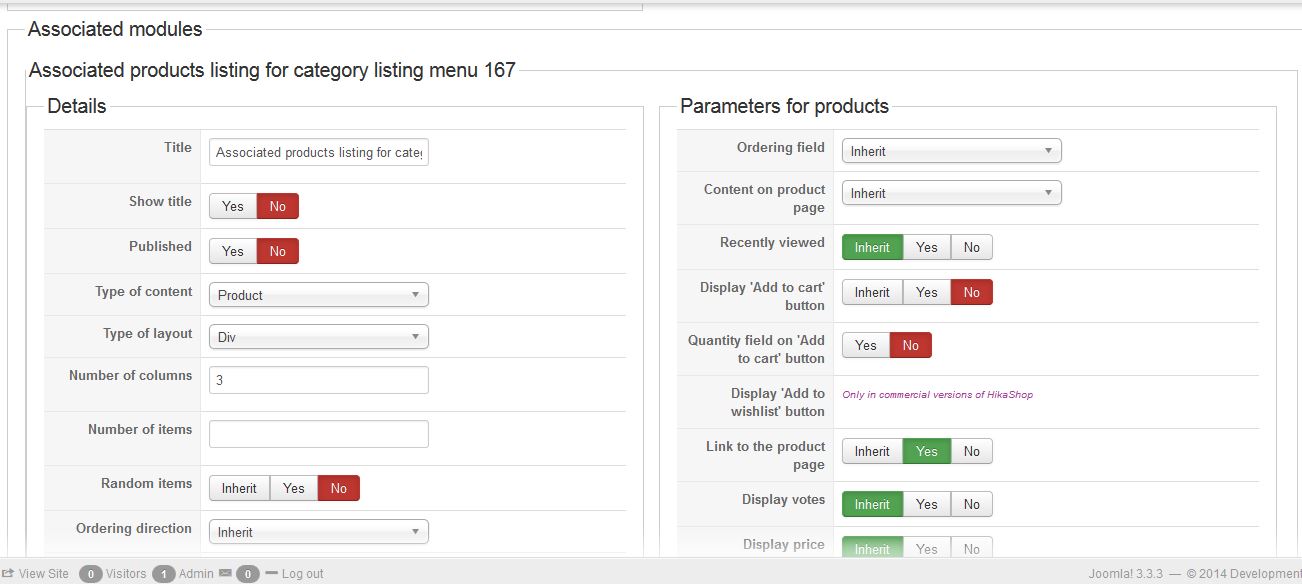Set Show title to Yes
This screenshot has width=1302, height=584.
click(x=233, y=206)
